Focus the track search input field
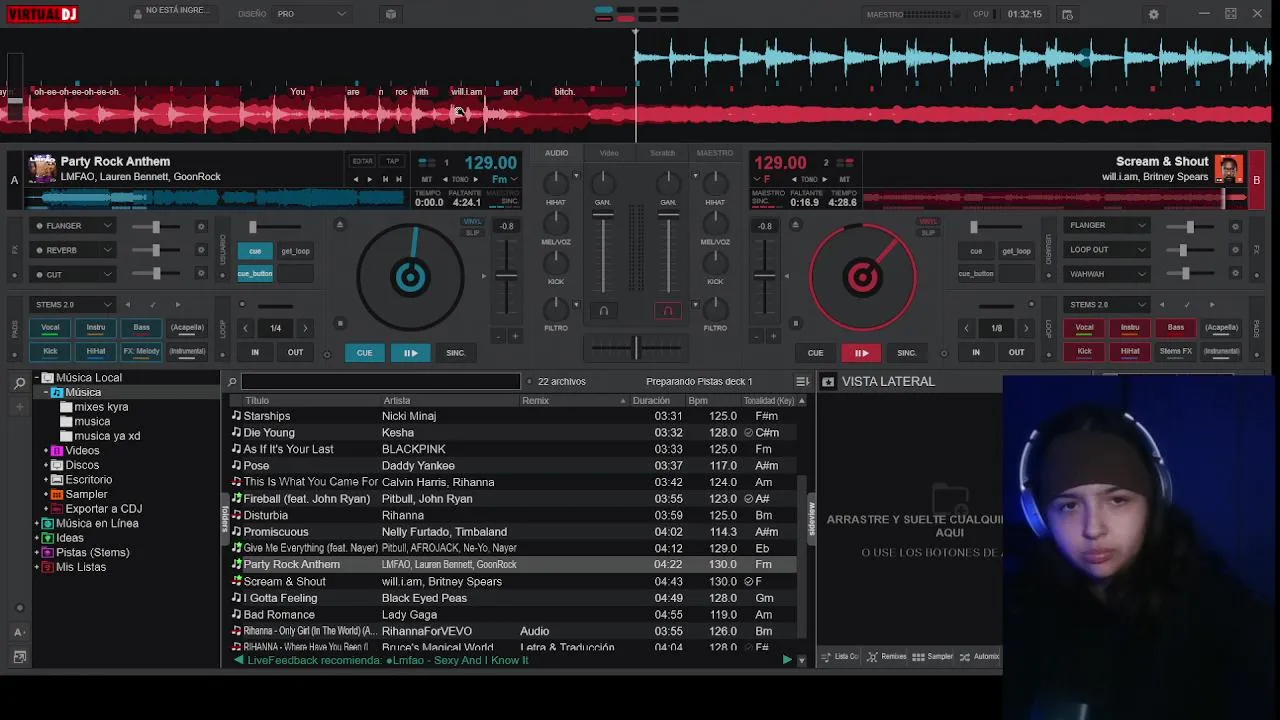The image size is (1280, 720). [380, 381]
